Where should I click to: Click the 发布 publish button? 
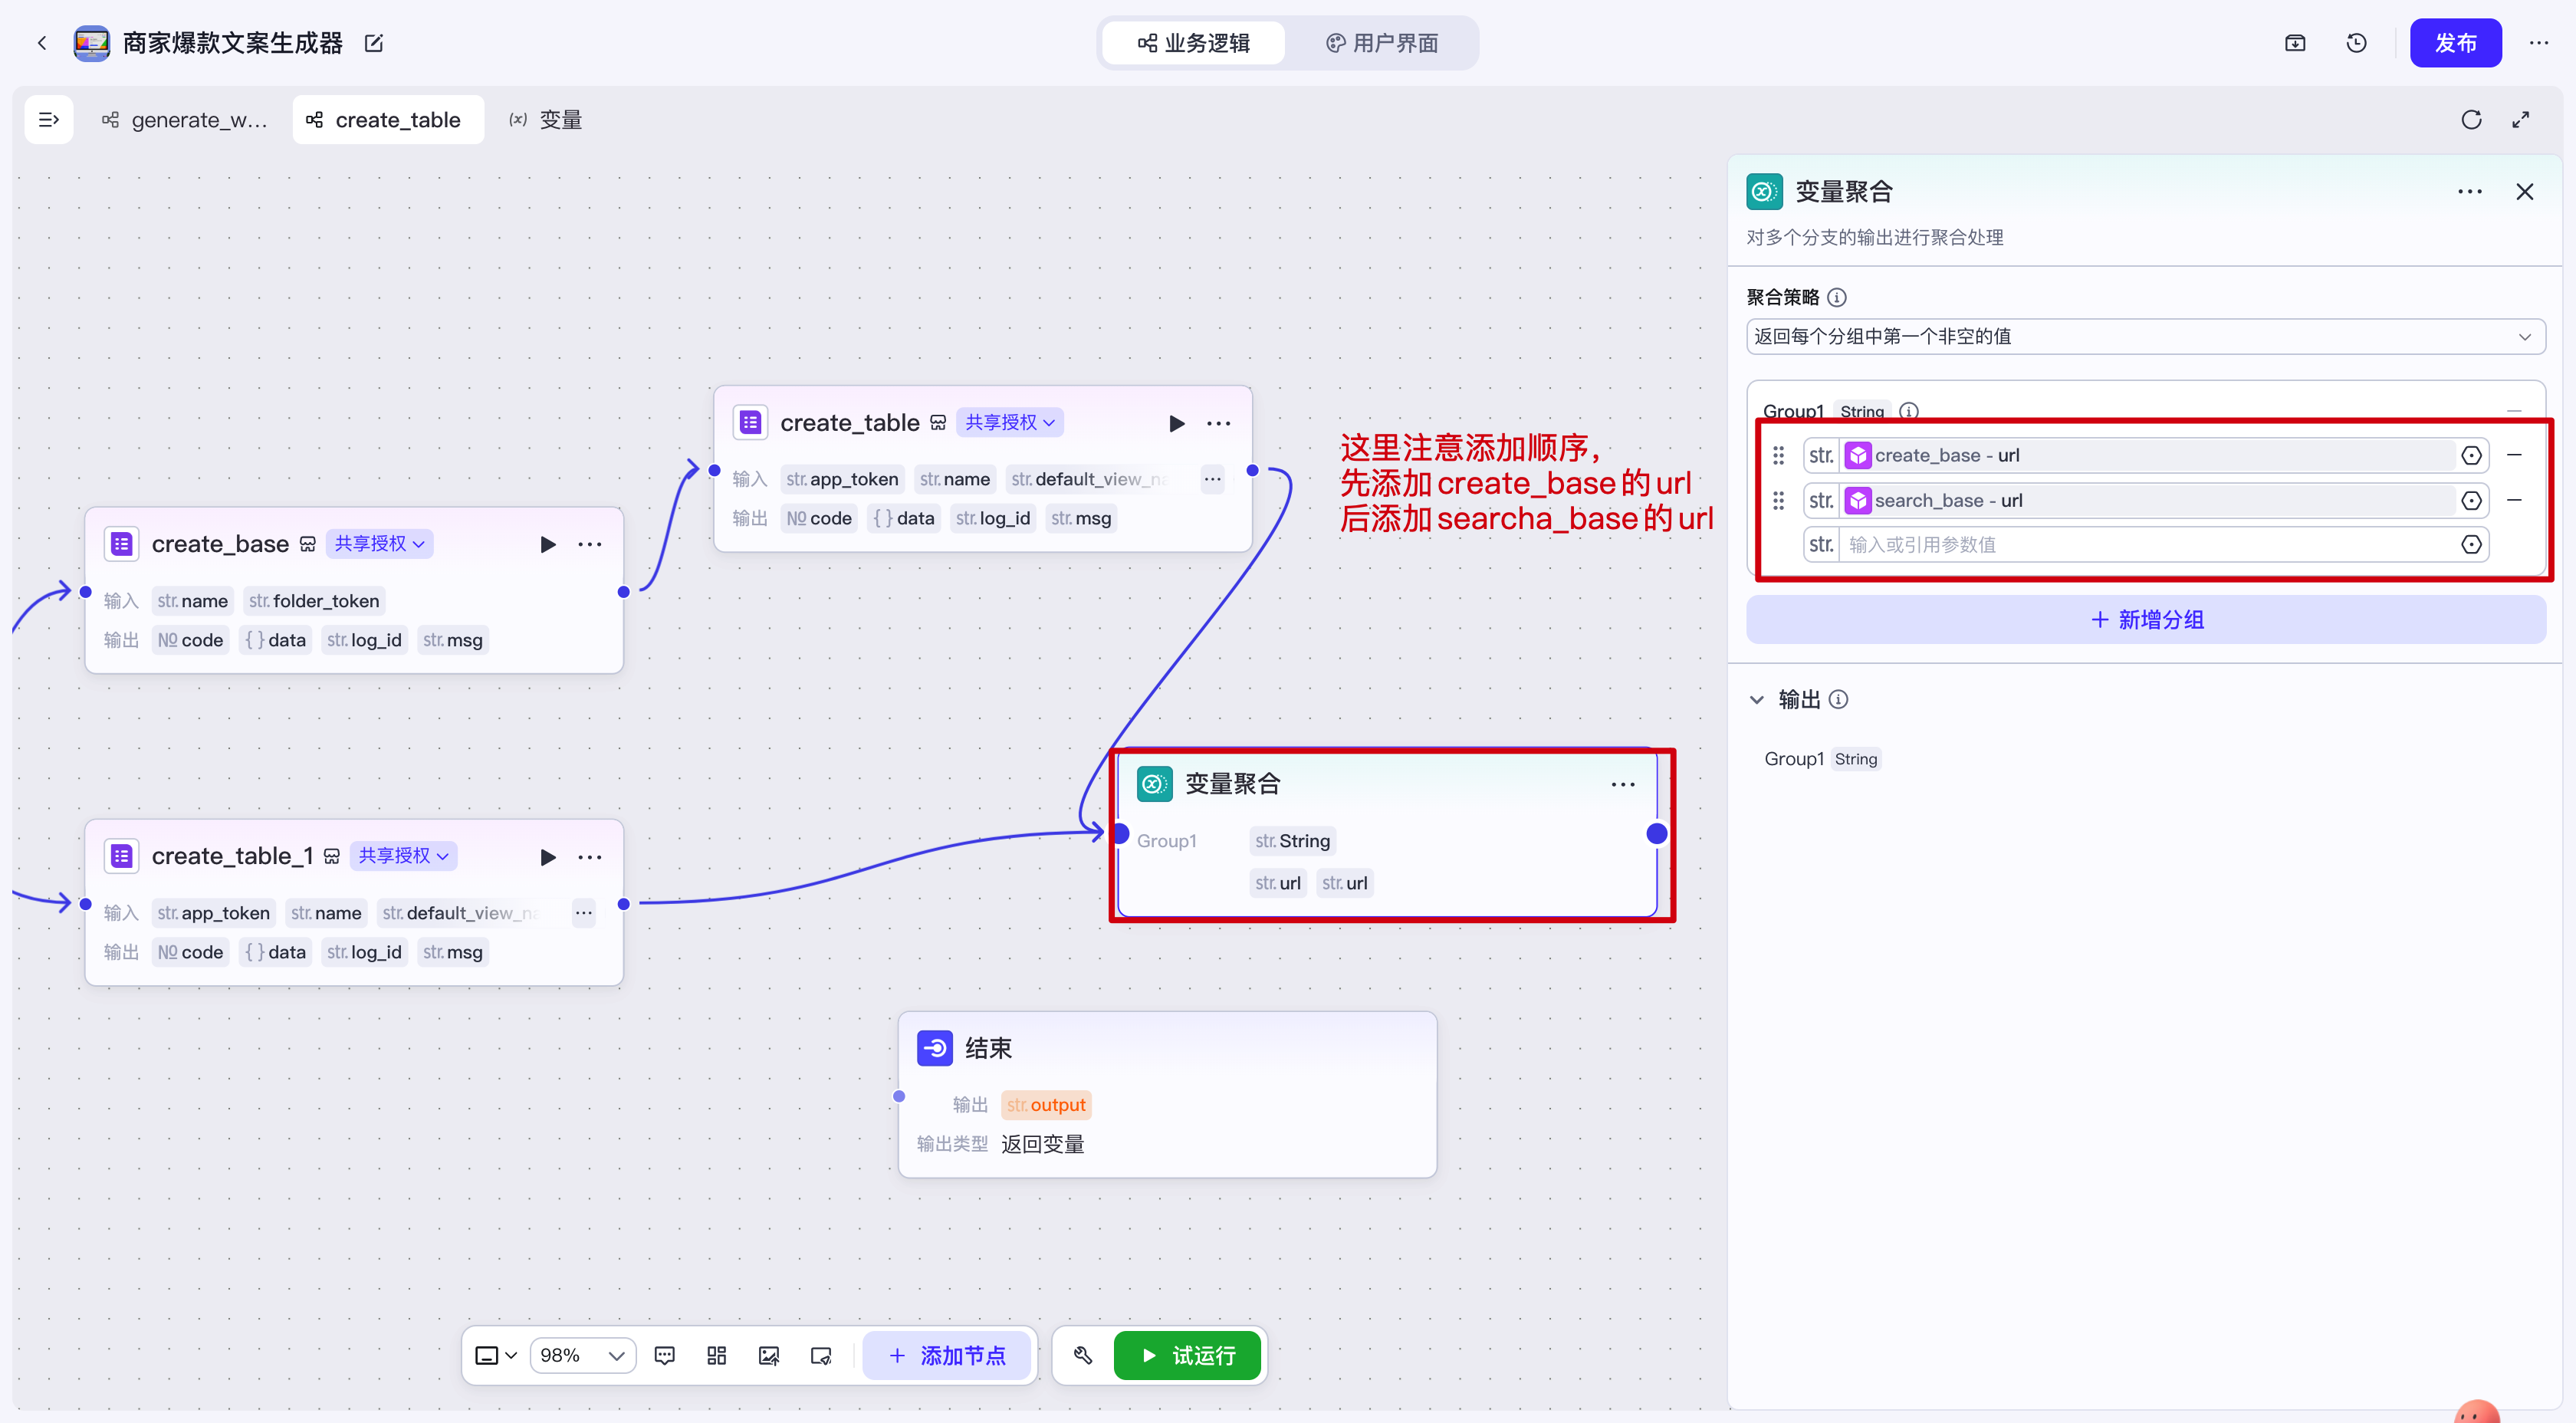click(2455, 43)
